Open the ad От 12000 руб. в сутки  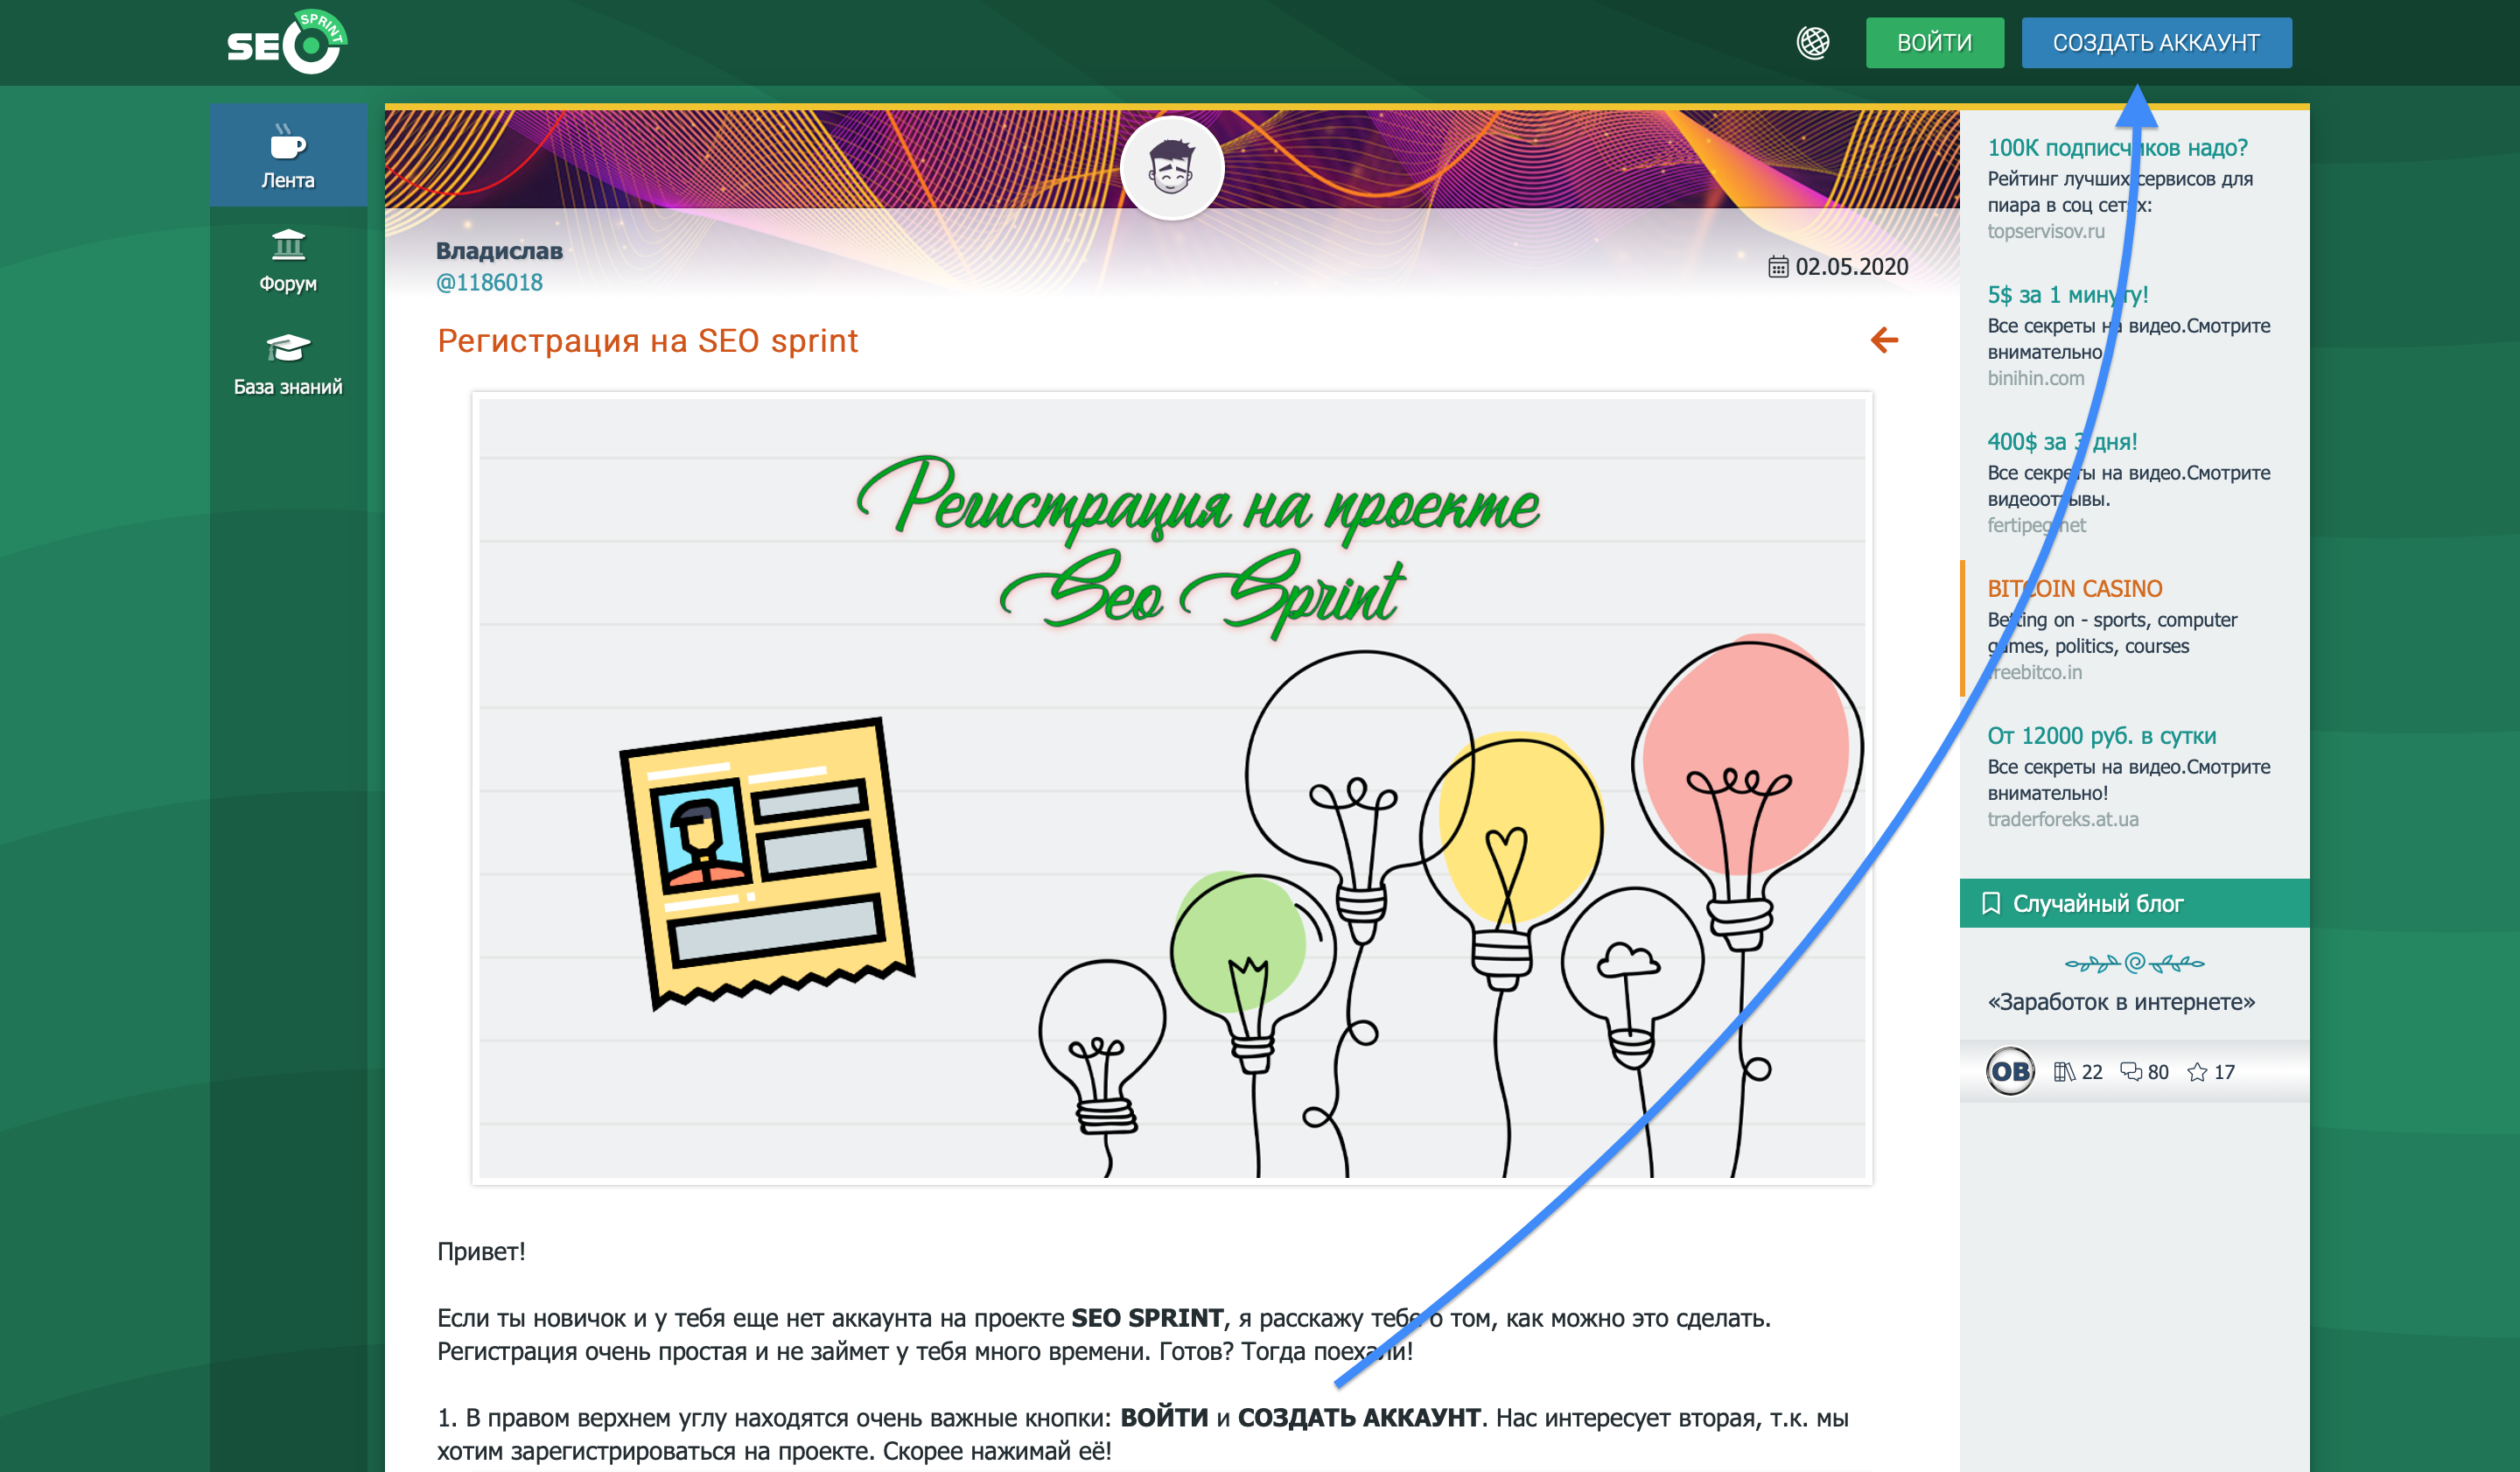(2101, 736)
